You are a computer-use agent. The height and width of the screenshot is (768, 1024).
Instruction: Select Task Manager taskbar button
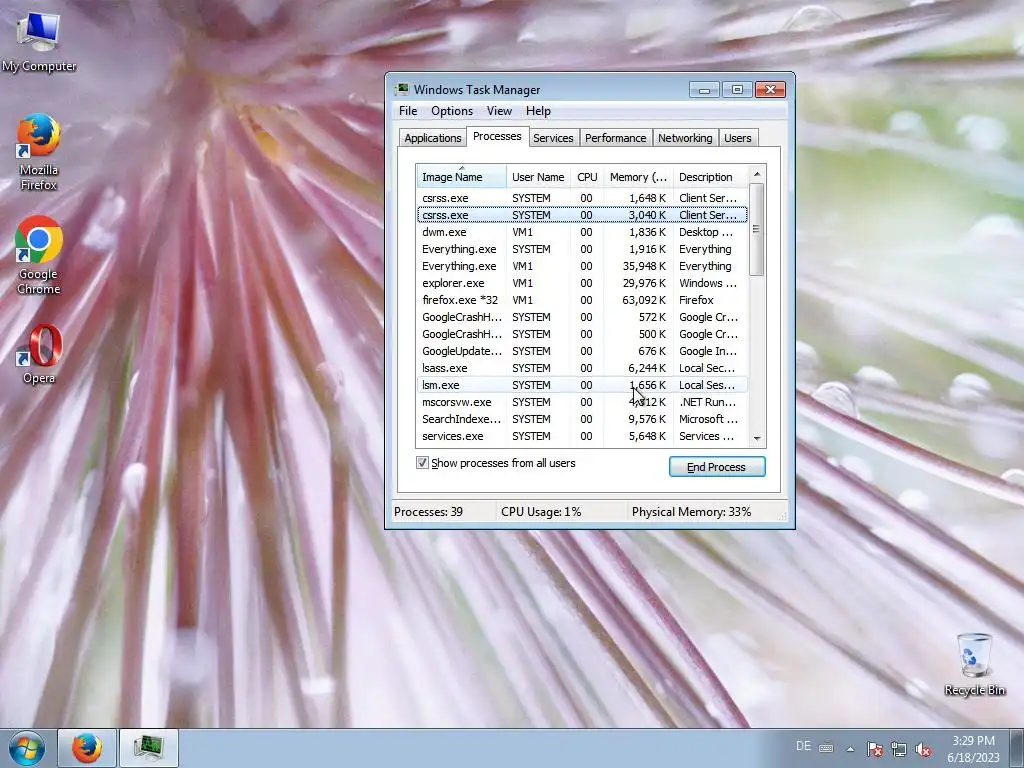pos(149,748)
